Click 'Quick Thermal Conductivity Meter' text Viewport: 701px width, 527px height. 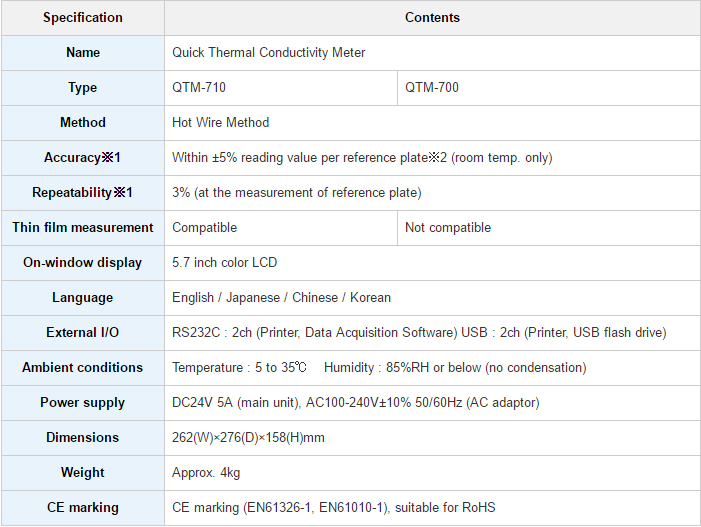point(269,53)
